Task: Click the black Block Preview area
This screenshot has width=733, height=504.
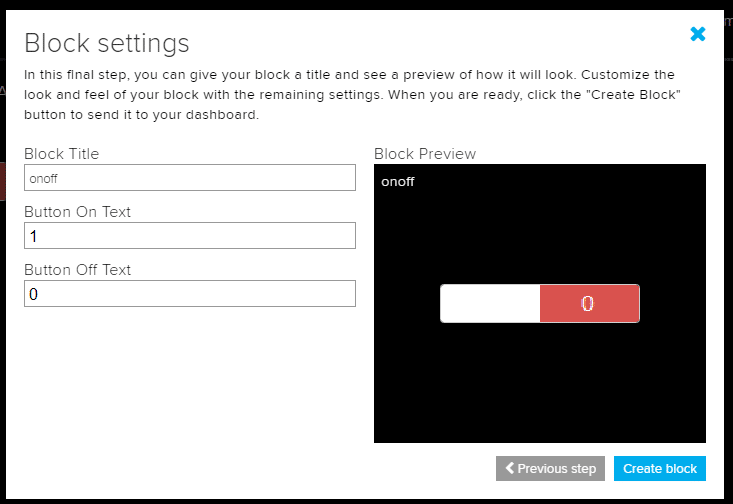Action: 540,390
